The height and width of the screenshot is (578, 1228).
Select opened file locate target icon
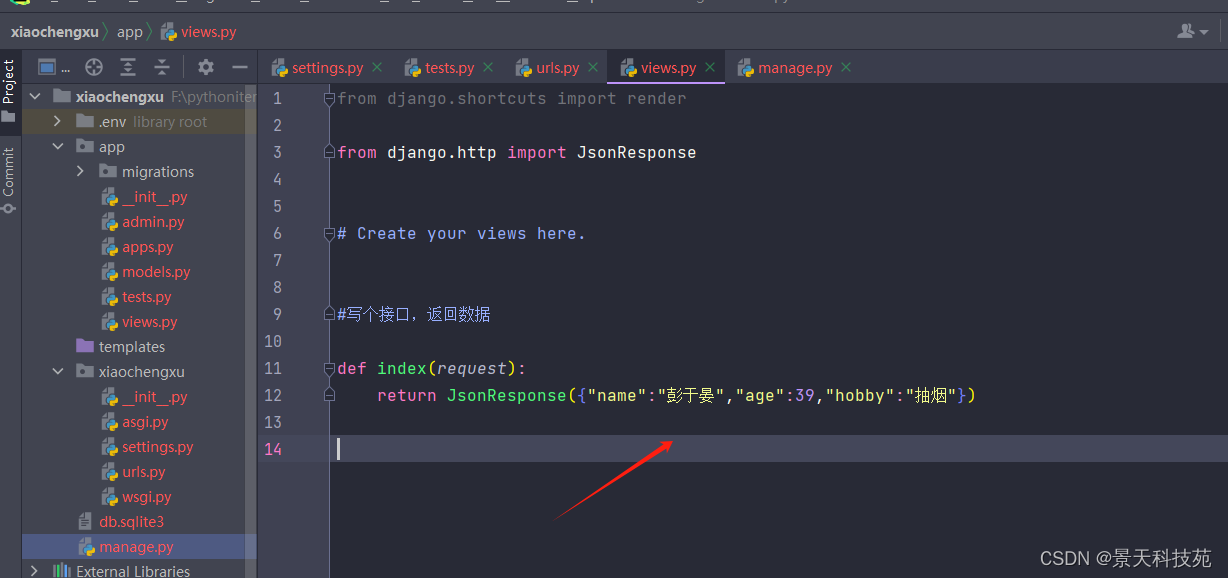pyautogui.click(x=94, y=67)
